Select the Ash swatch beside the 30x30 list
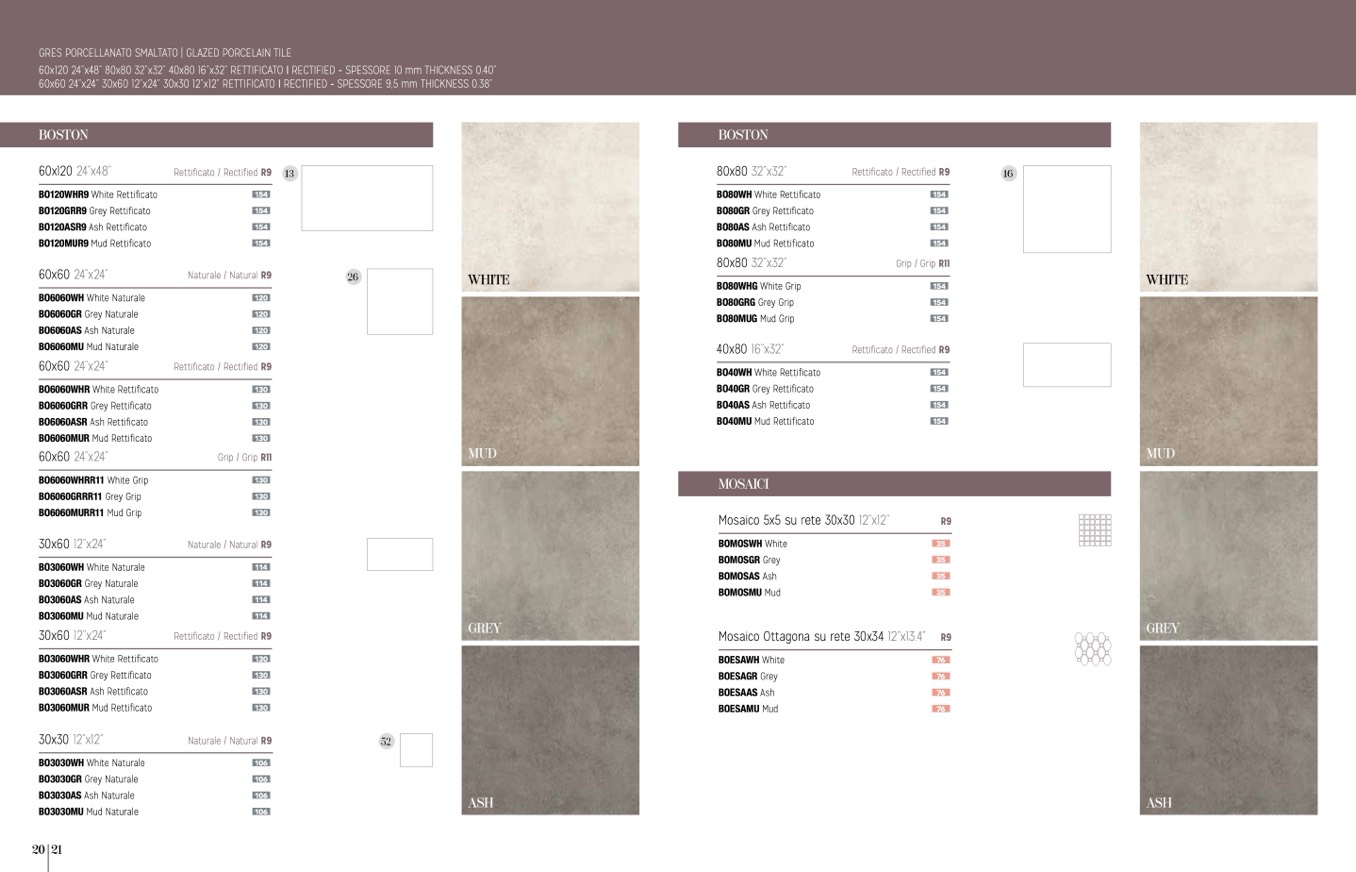Screen dimensions: 1356x872 pos(550,730)
